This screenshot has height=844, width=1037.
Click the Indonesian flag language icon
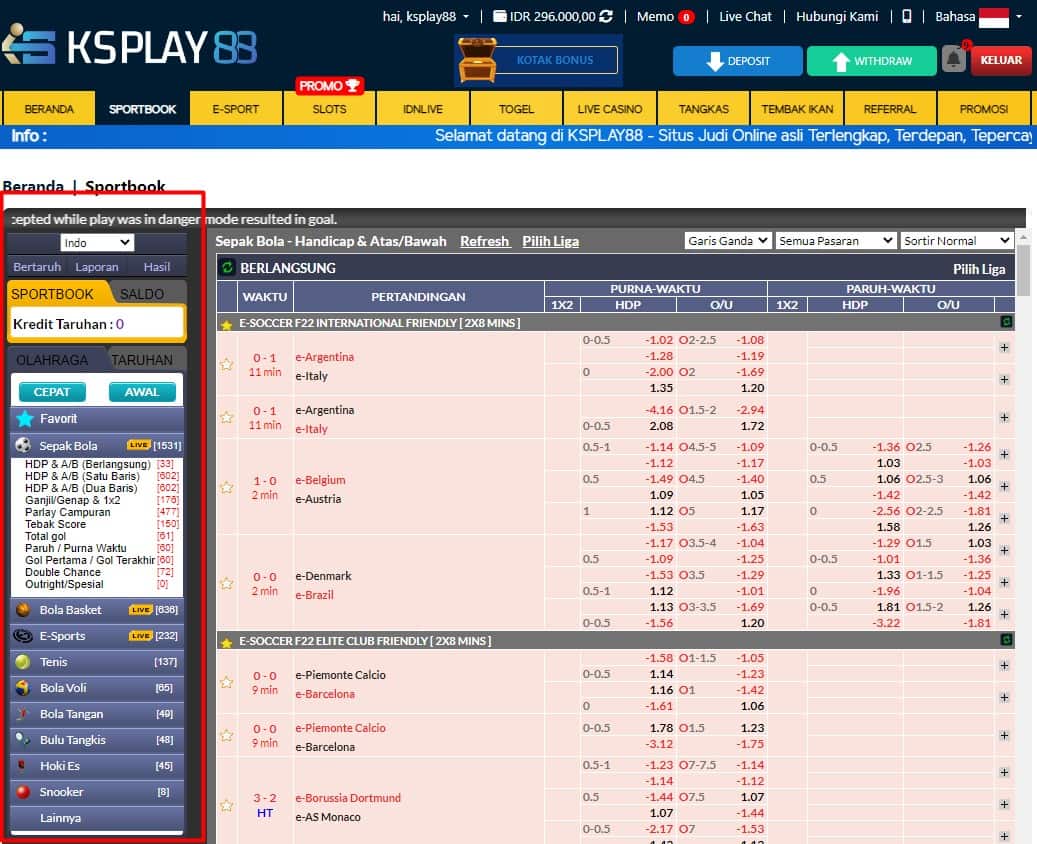tap(993, 17)
